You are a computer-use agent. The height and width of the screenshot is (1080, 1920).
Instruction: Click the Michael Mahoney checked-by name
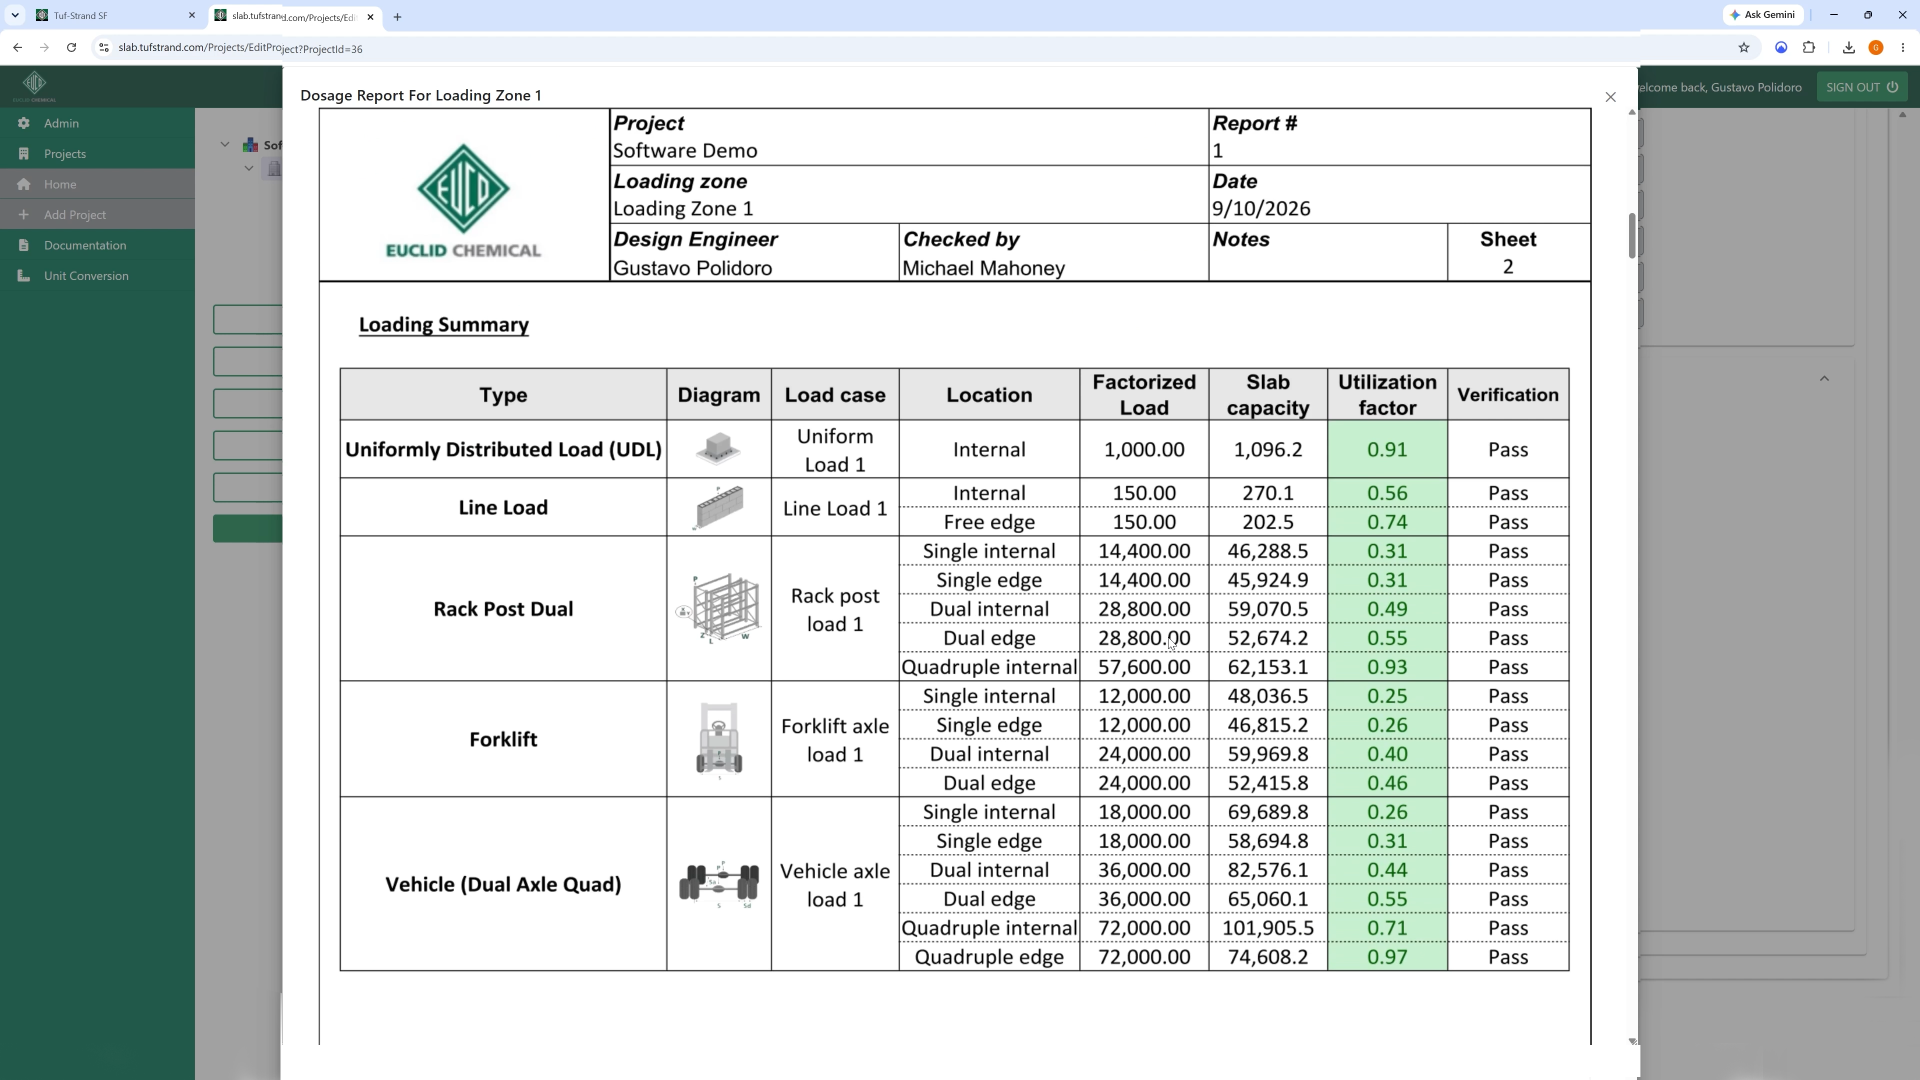pos(983,269)
